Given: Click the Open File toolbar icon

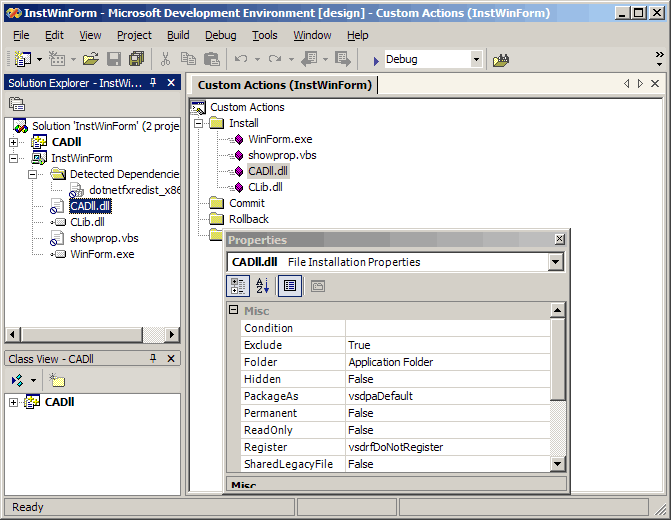Looking at the screenshot, I should pyautogui.click(x=90, y=60).
